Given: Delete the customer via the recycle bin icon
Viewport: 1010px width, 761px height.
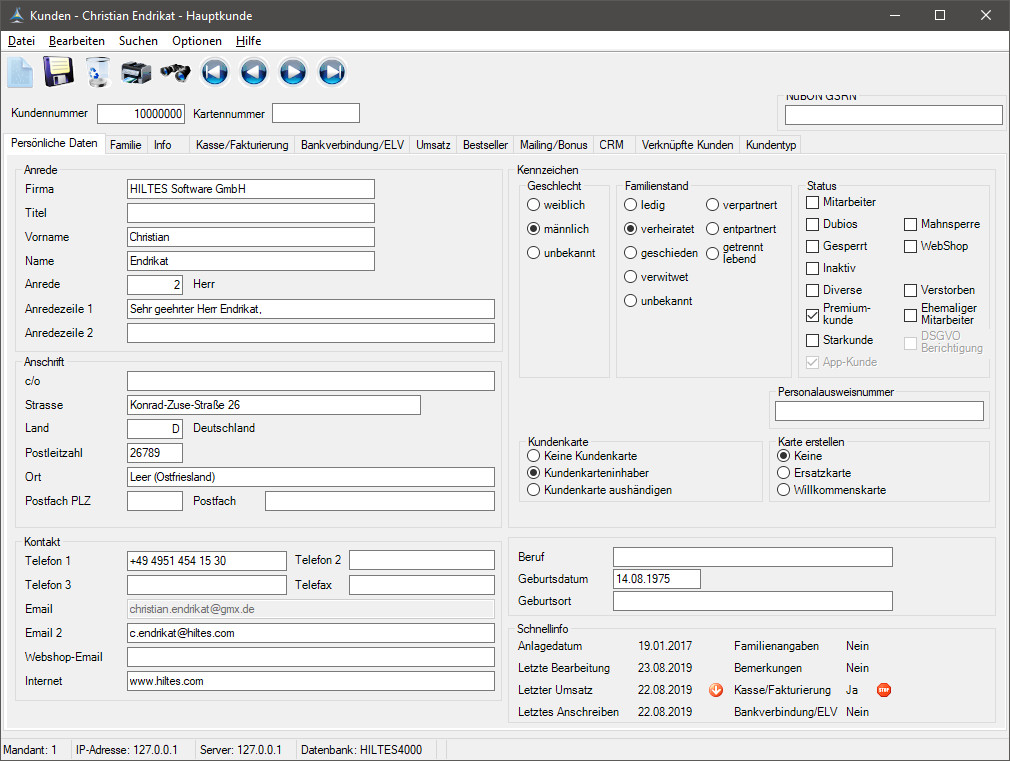Looking at the screenshot, I should tap(98, 72).
